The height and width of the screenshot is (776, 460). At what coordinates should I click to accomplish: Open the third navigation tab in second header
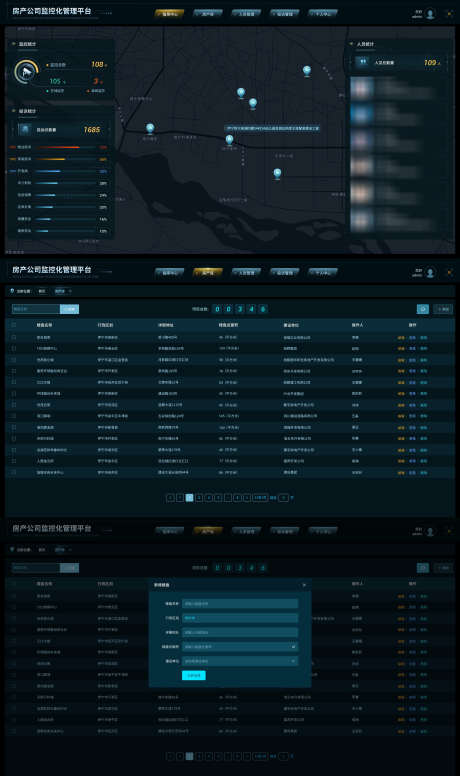(x=246, y=272)
